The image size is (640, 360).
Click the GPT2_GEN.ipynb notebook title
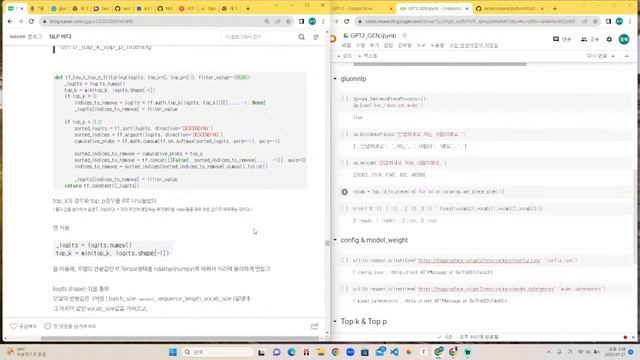(373, 36)
